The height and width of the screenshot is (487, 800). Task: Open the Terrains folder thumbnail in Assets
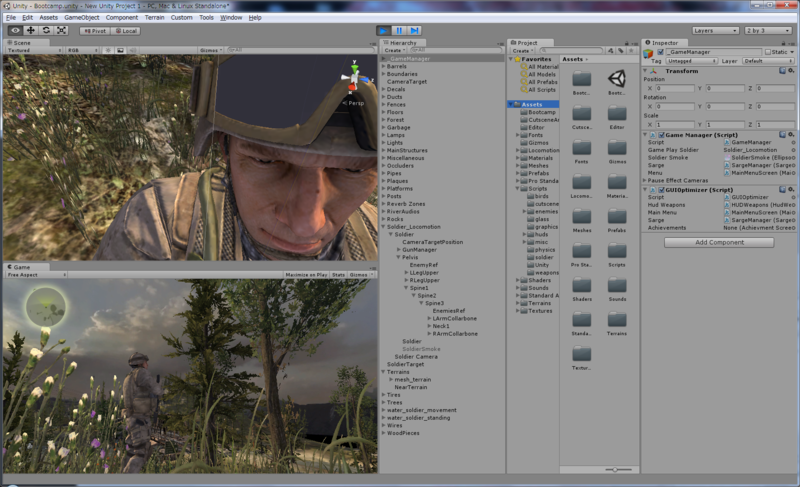click(617, 322)
